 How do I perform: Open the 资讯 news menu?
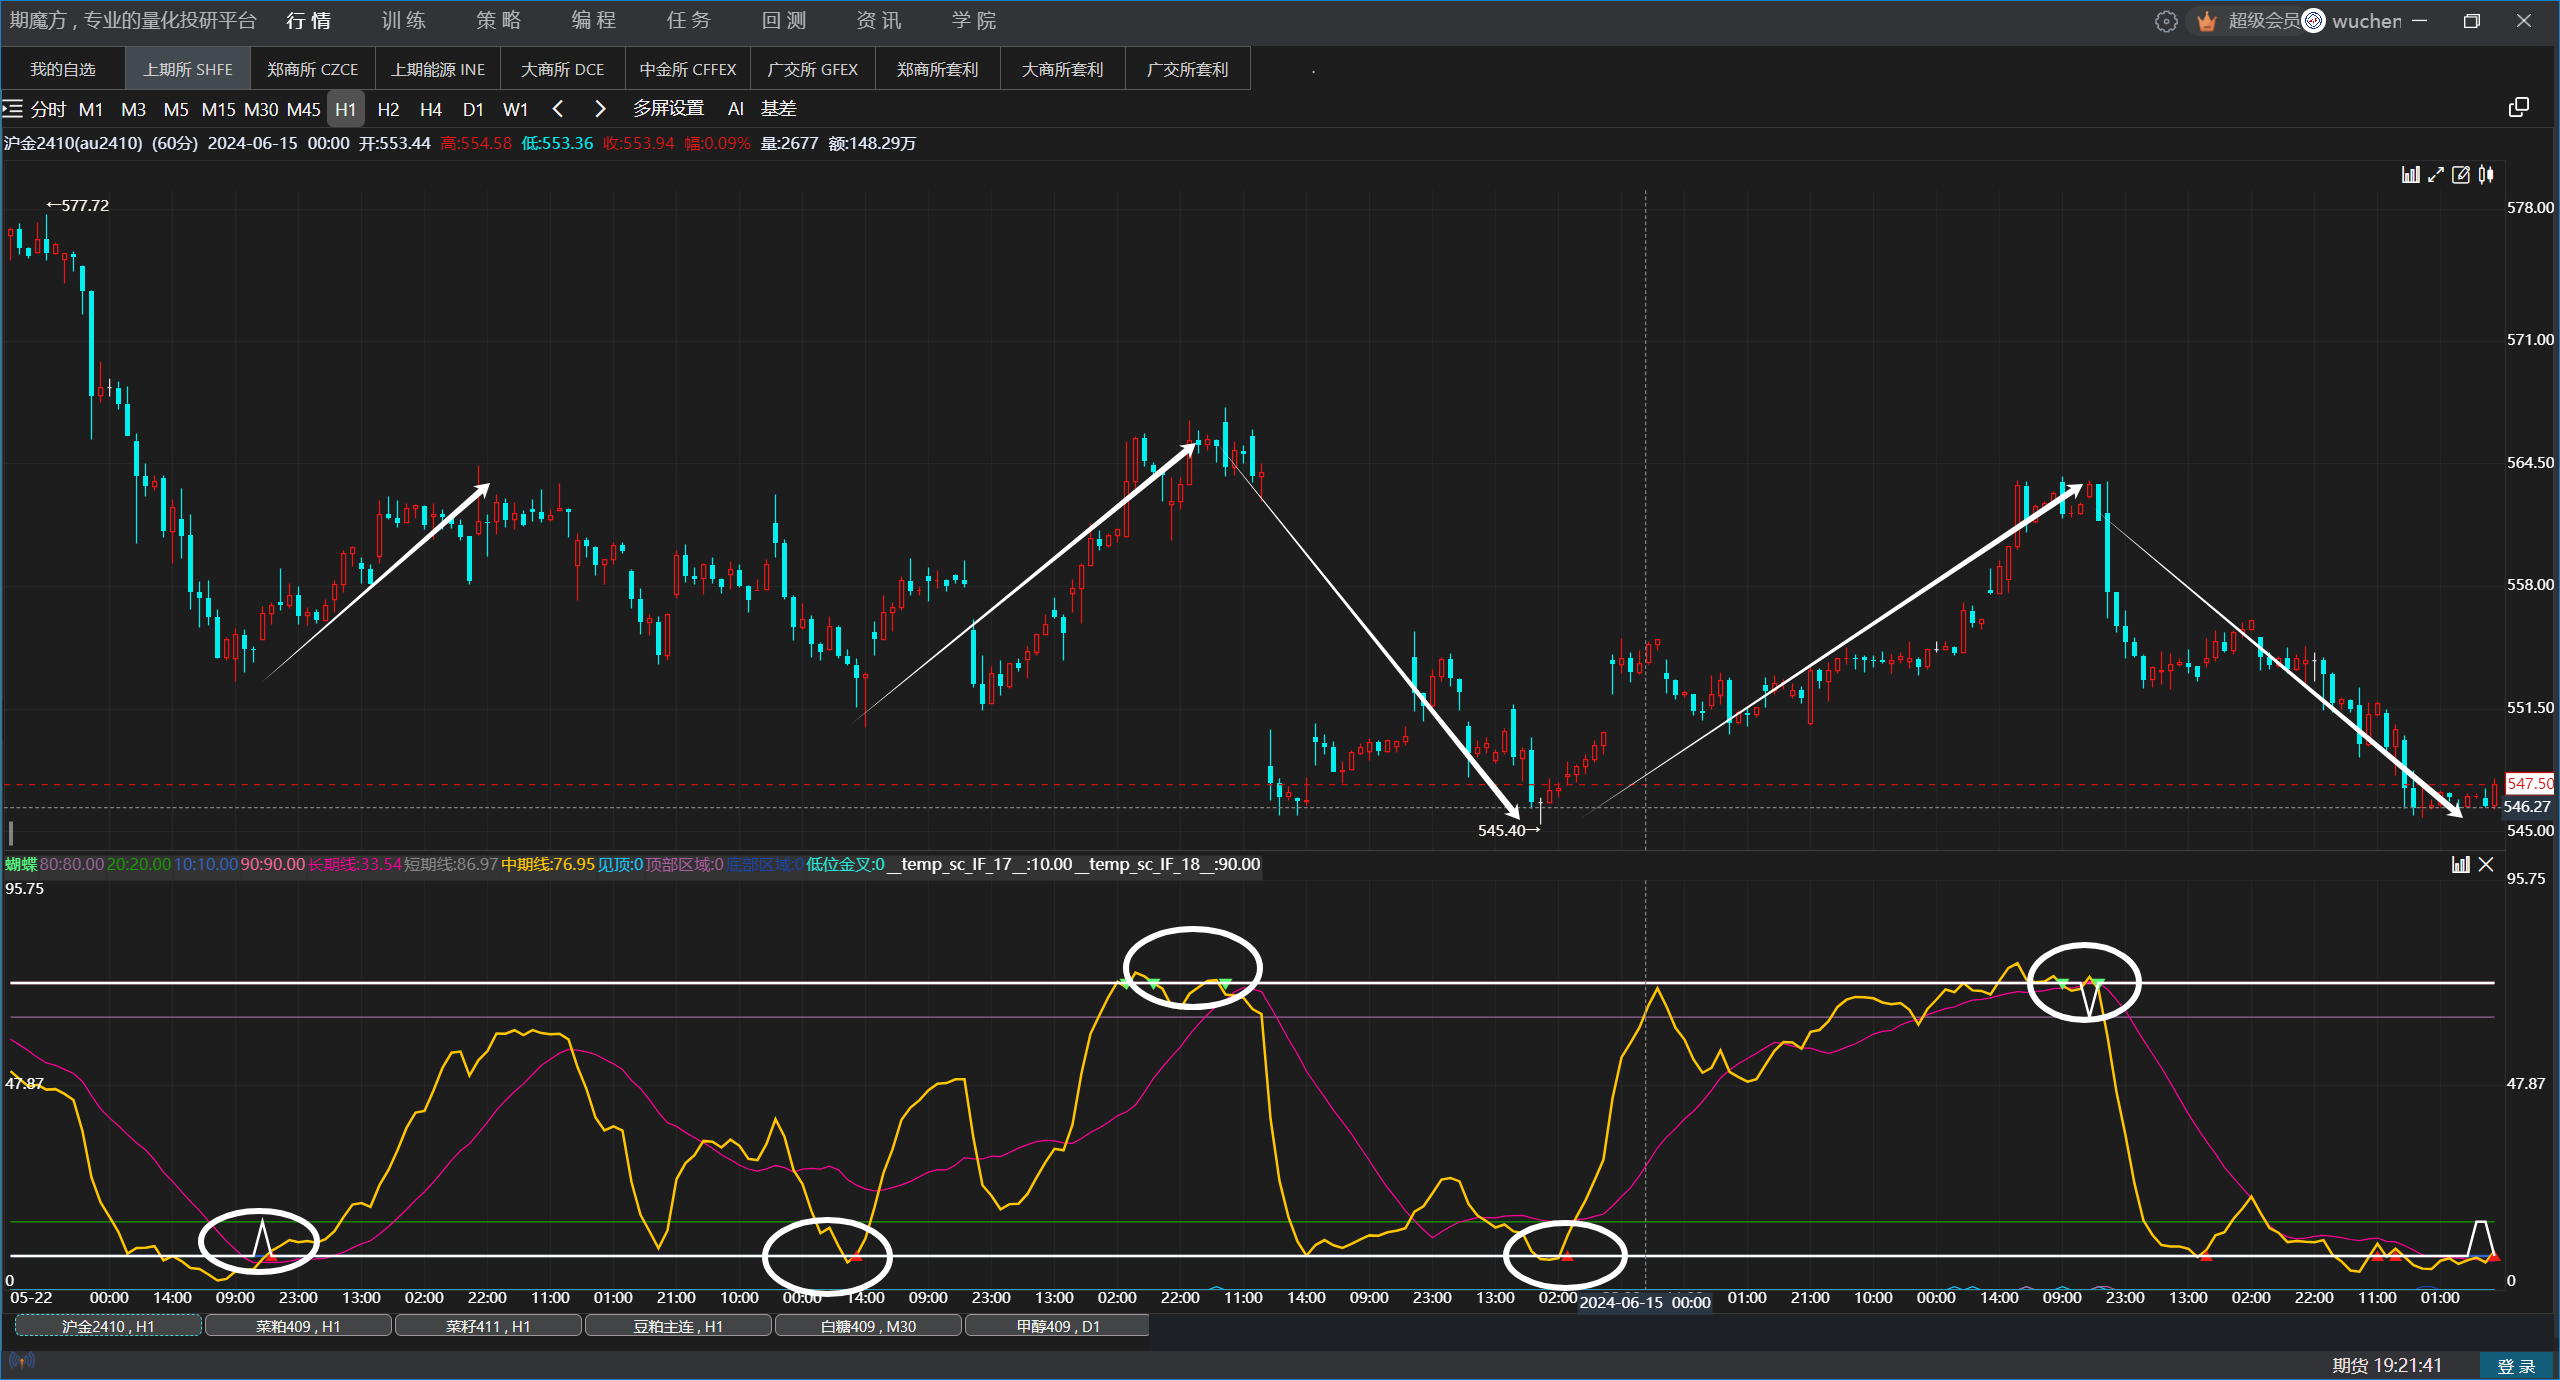[878, 21]
